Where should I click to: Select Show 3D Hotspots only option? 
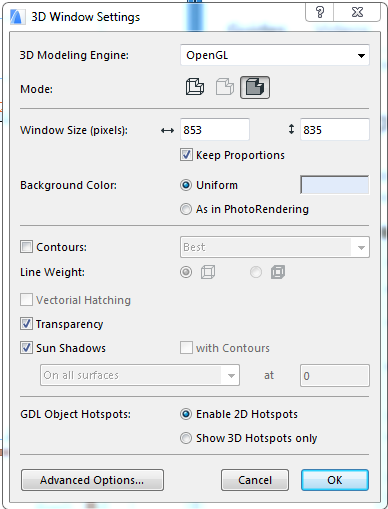pos(186,438)
